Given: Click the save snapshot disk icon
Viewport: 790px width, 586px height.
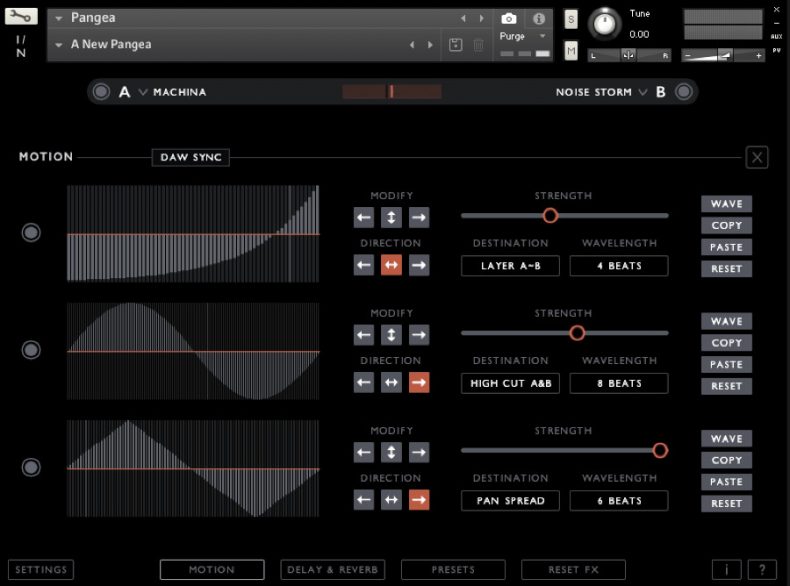Looking at the screenshot, I should tap(456, 45).
